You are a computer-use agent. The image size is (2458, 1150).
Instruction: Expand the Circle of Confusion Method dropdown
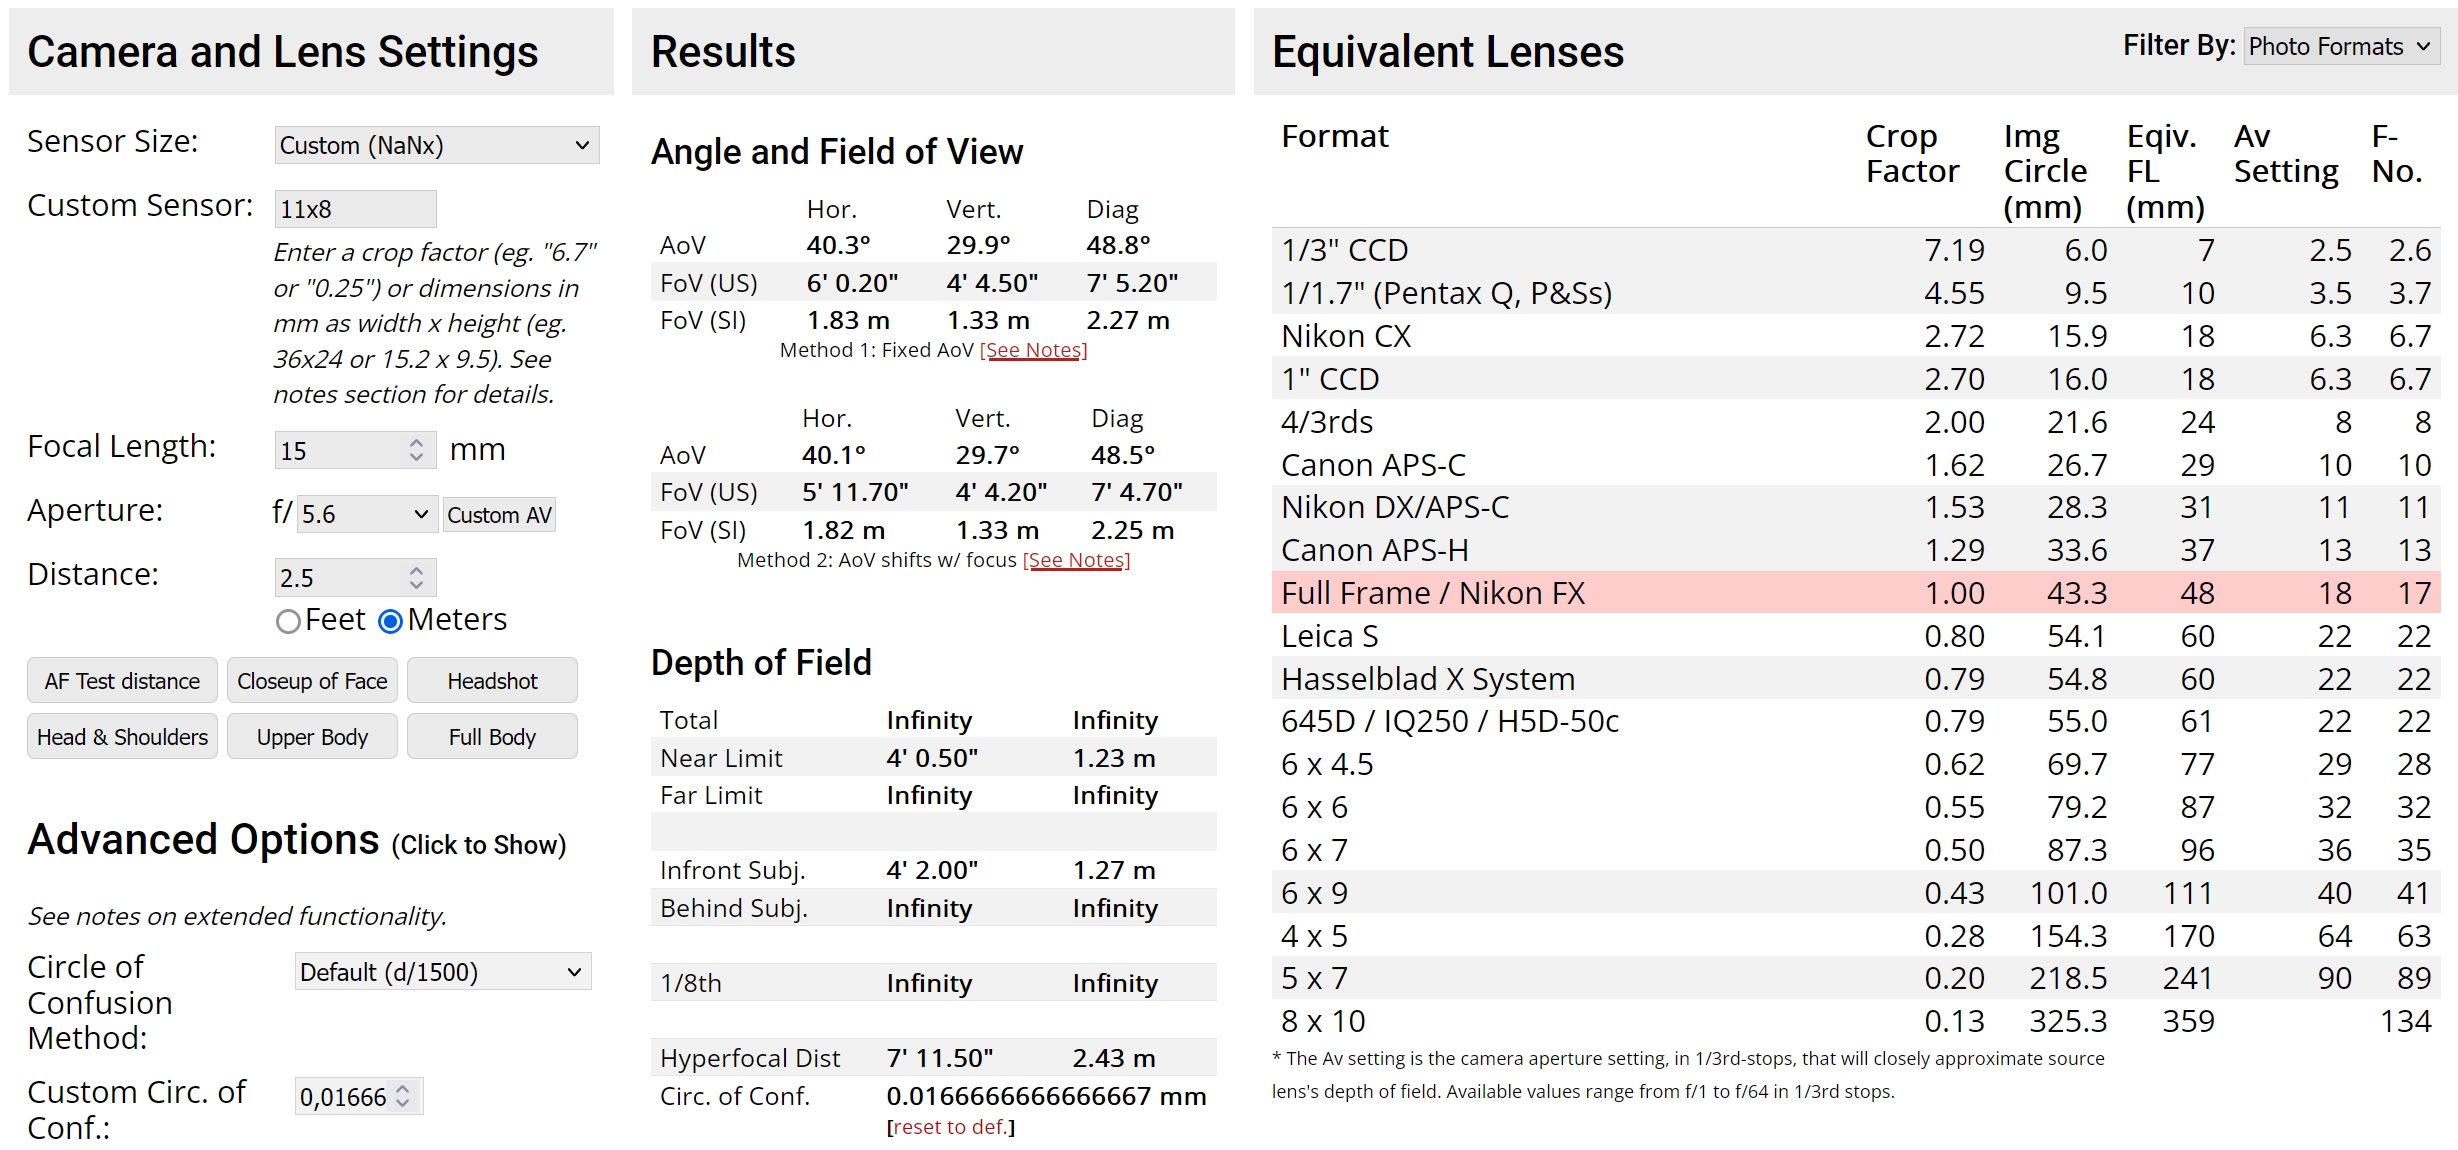pos(443,972)
